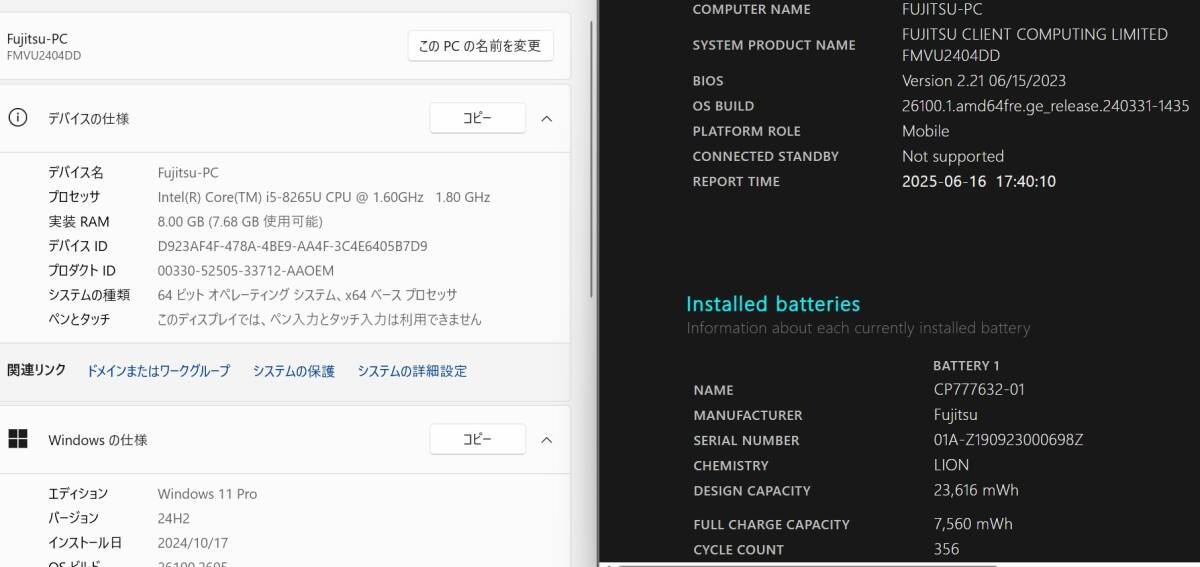
Task: Click the report time value
Action: pos(978,182)
